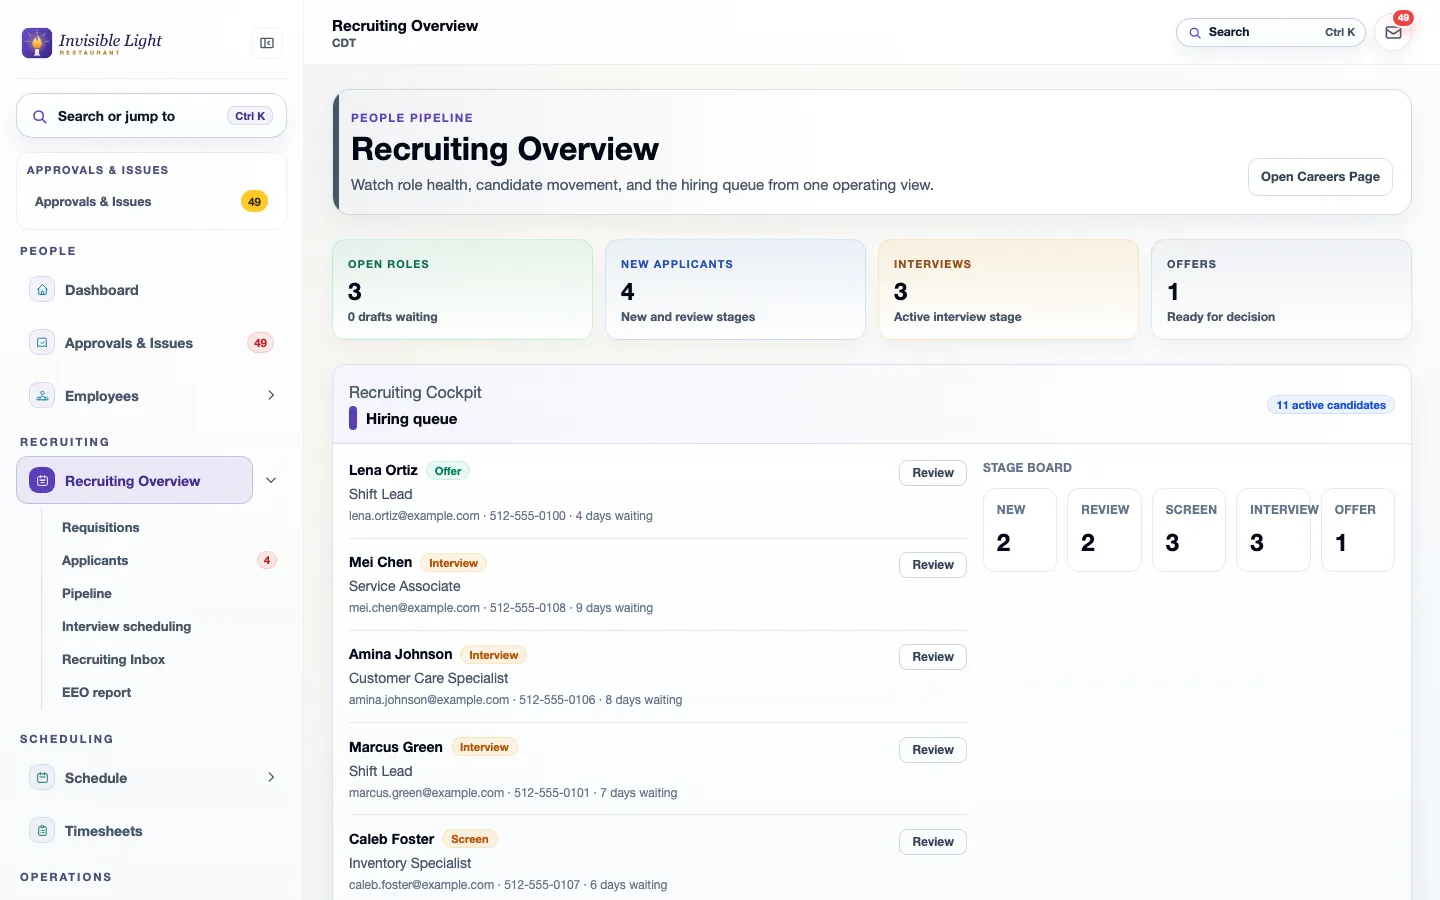Click candidate name Amina Johnson
1440x900 pixels.
[x=400, y=654]
